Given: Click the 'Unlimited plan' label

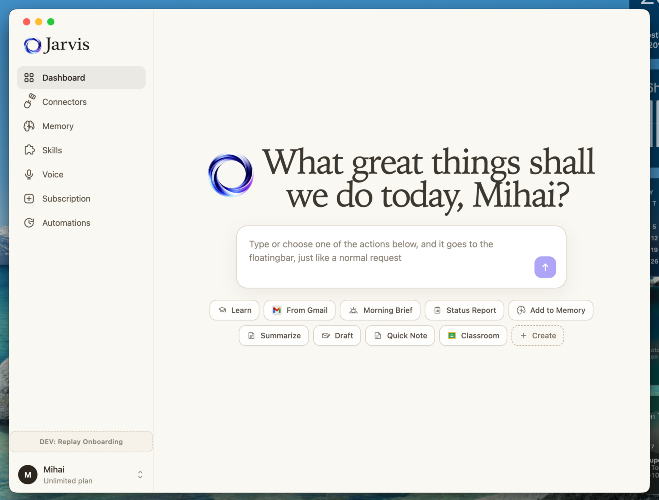Looking at the screenshot, I should pos(68,481).
